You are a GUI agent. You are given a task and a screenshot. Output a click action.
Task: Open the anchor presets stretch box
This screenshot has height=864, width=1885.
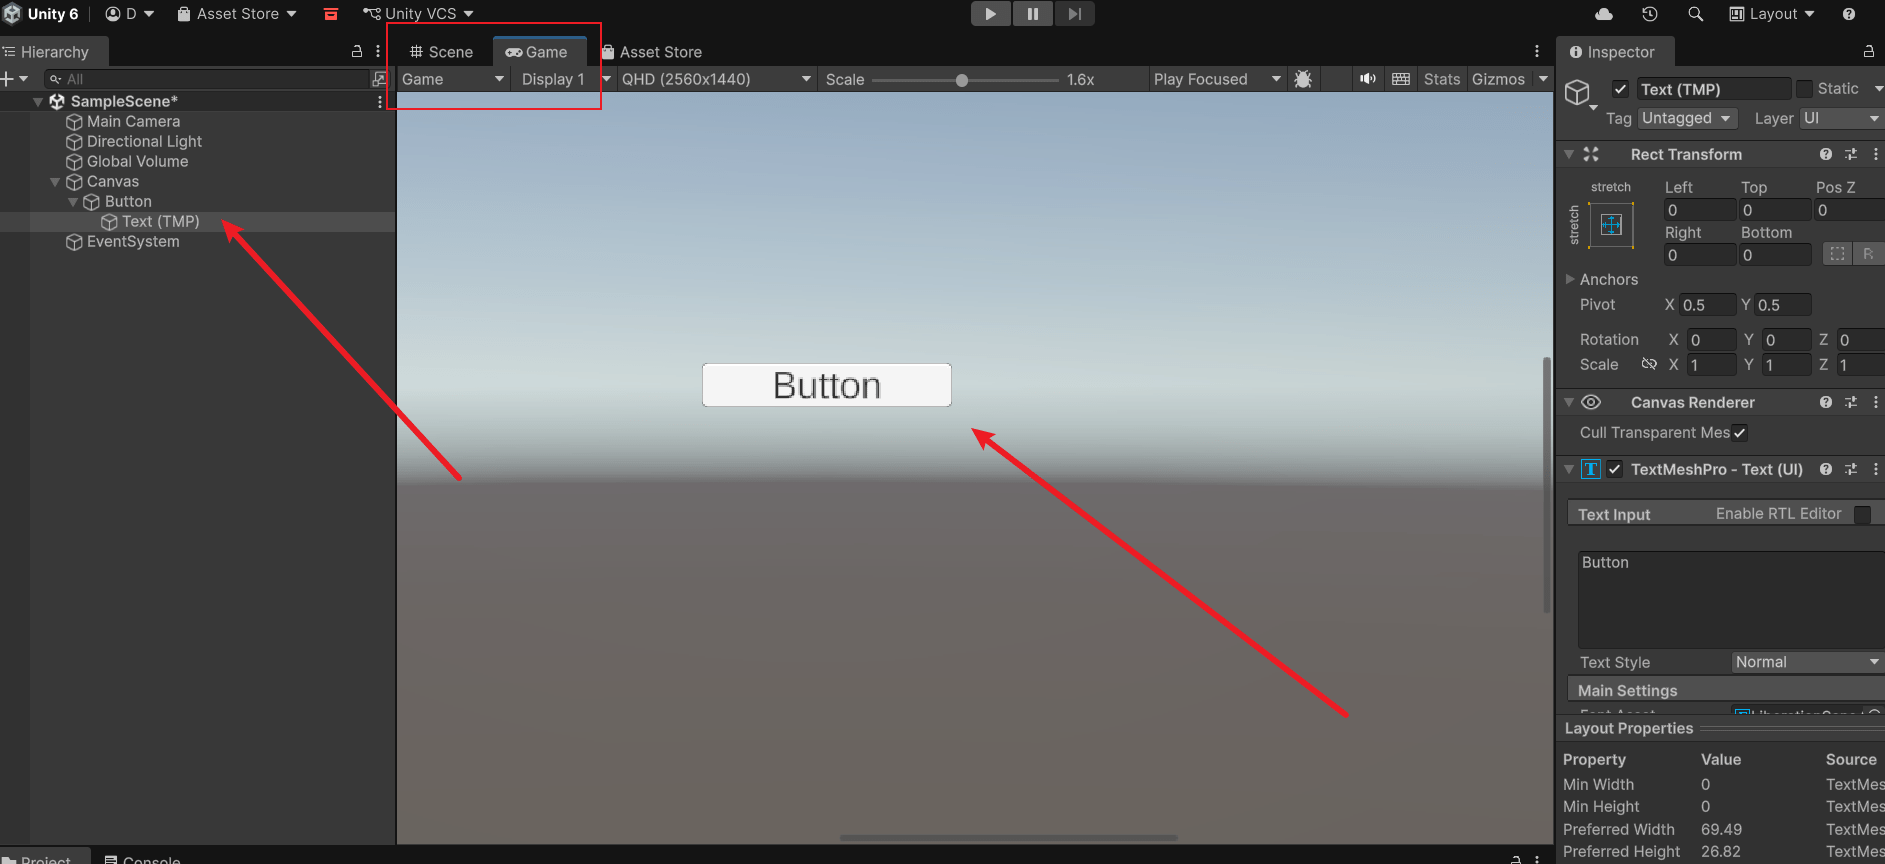[1611, 225]
